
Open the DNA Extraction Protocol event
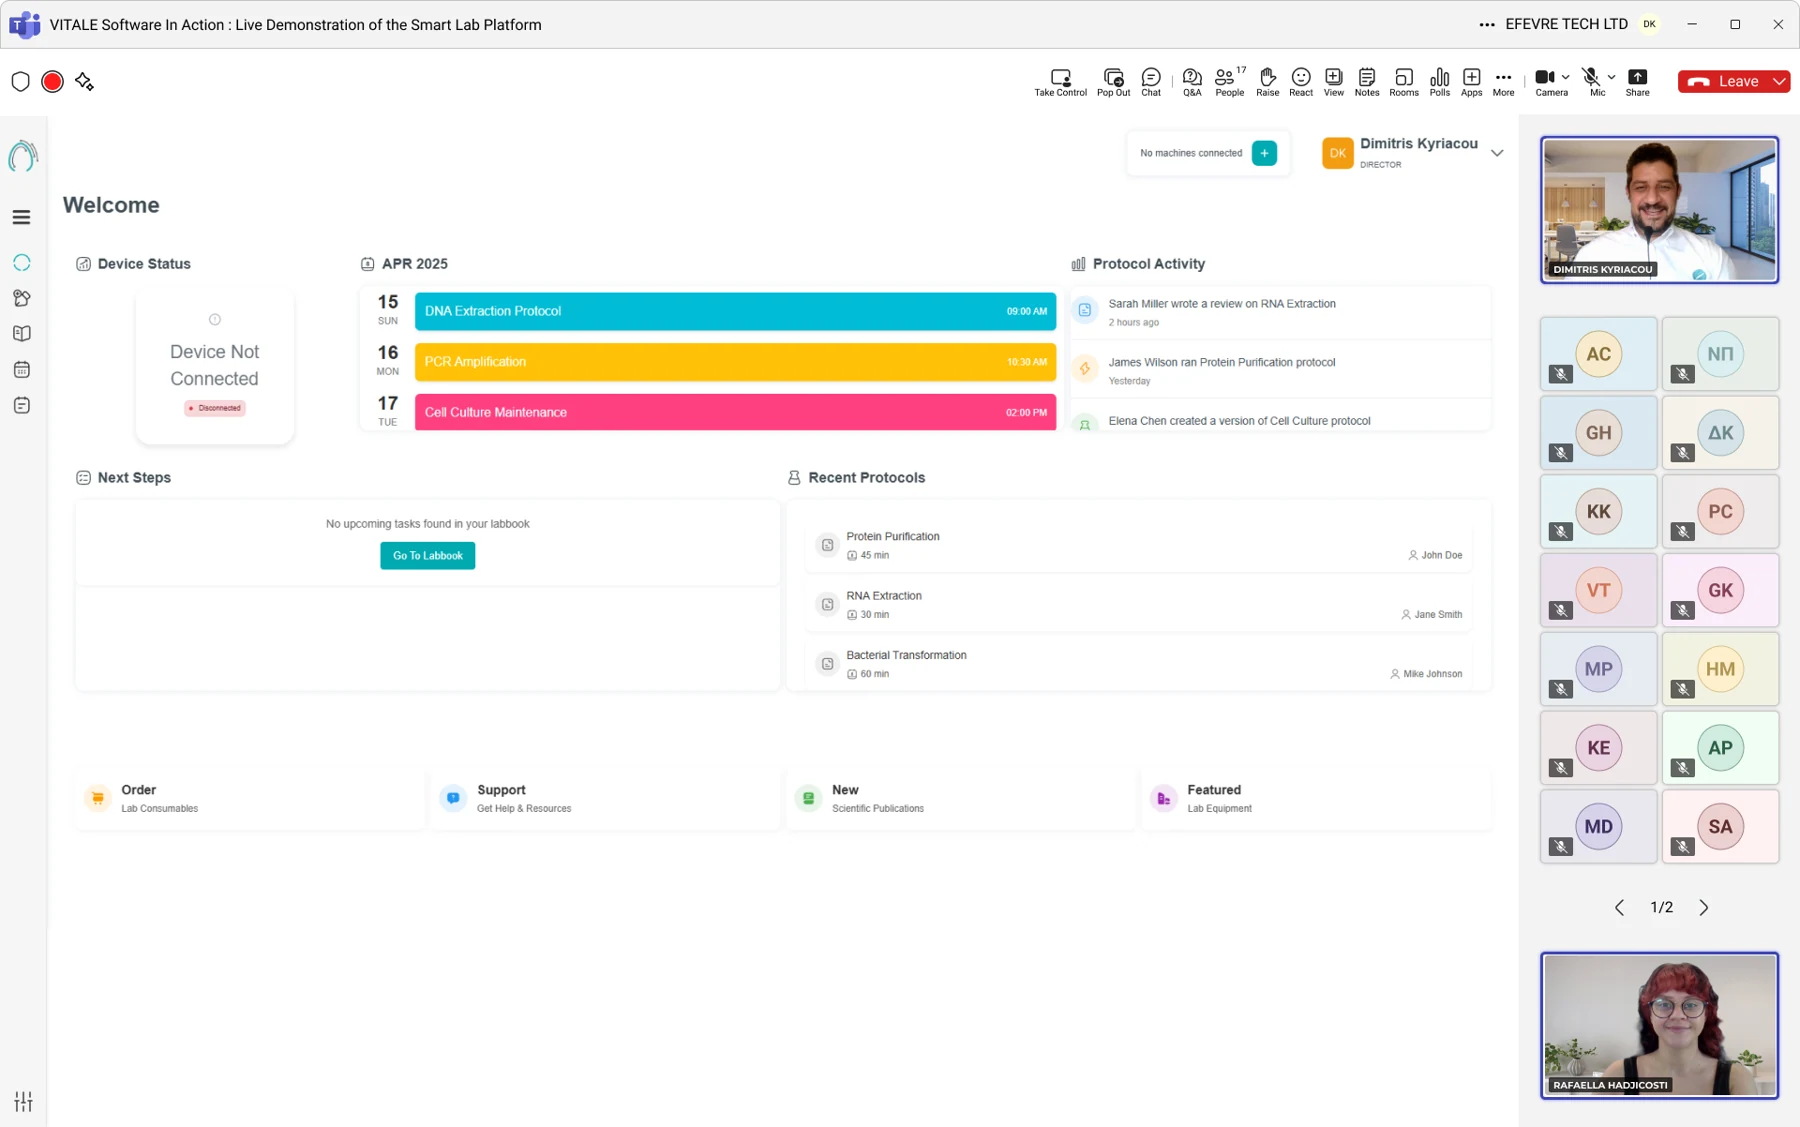coord(735,311)
